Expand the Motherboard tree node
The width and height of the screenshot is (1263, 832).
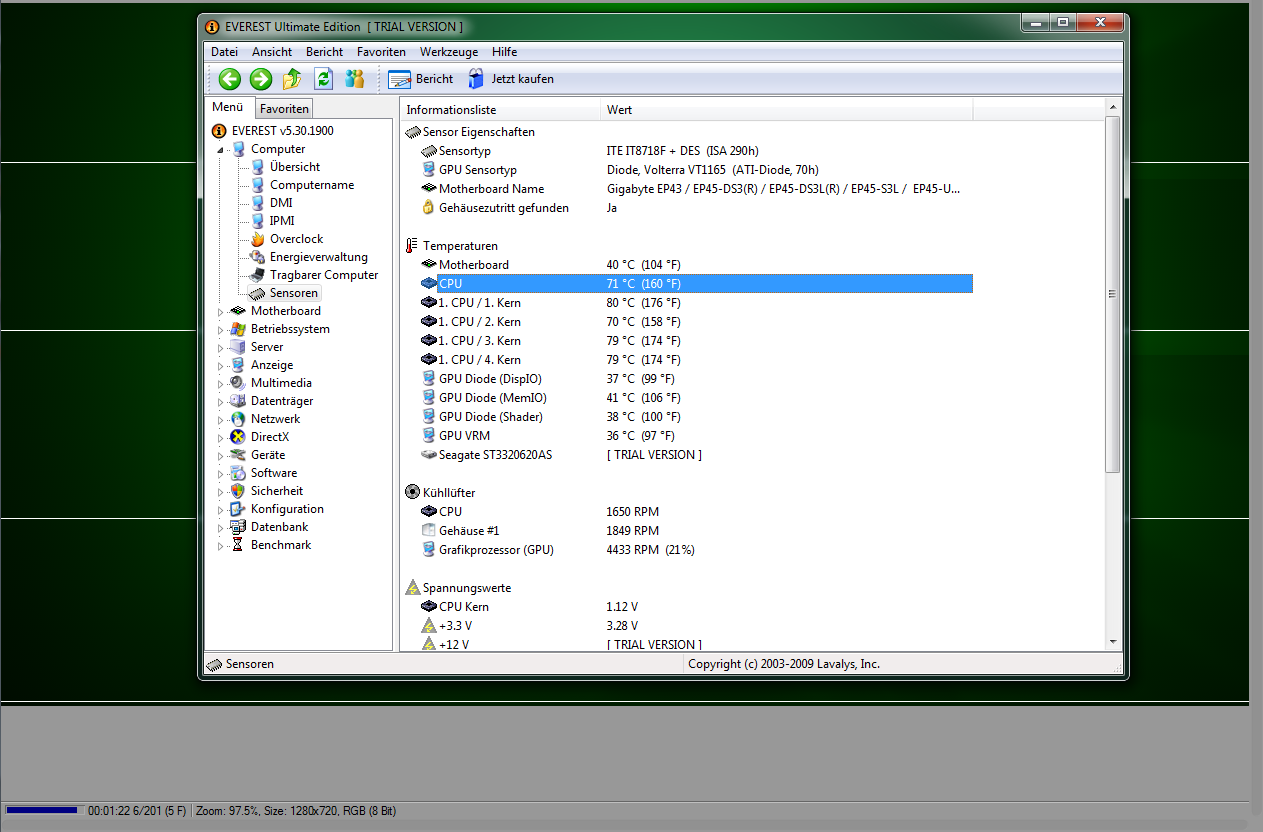click(221, 312)
